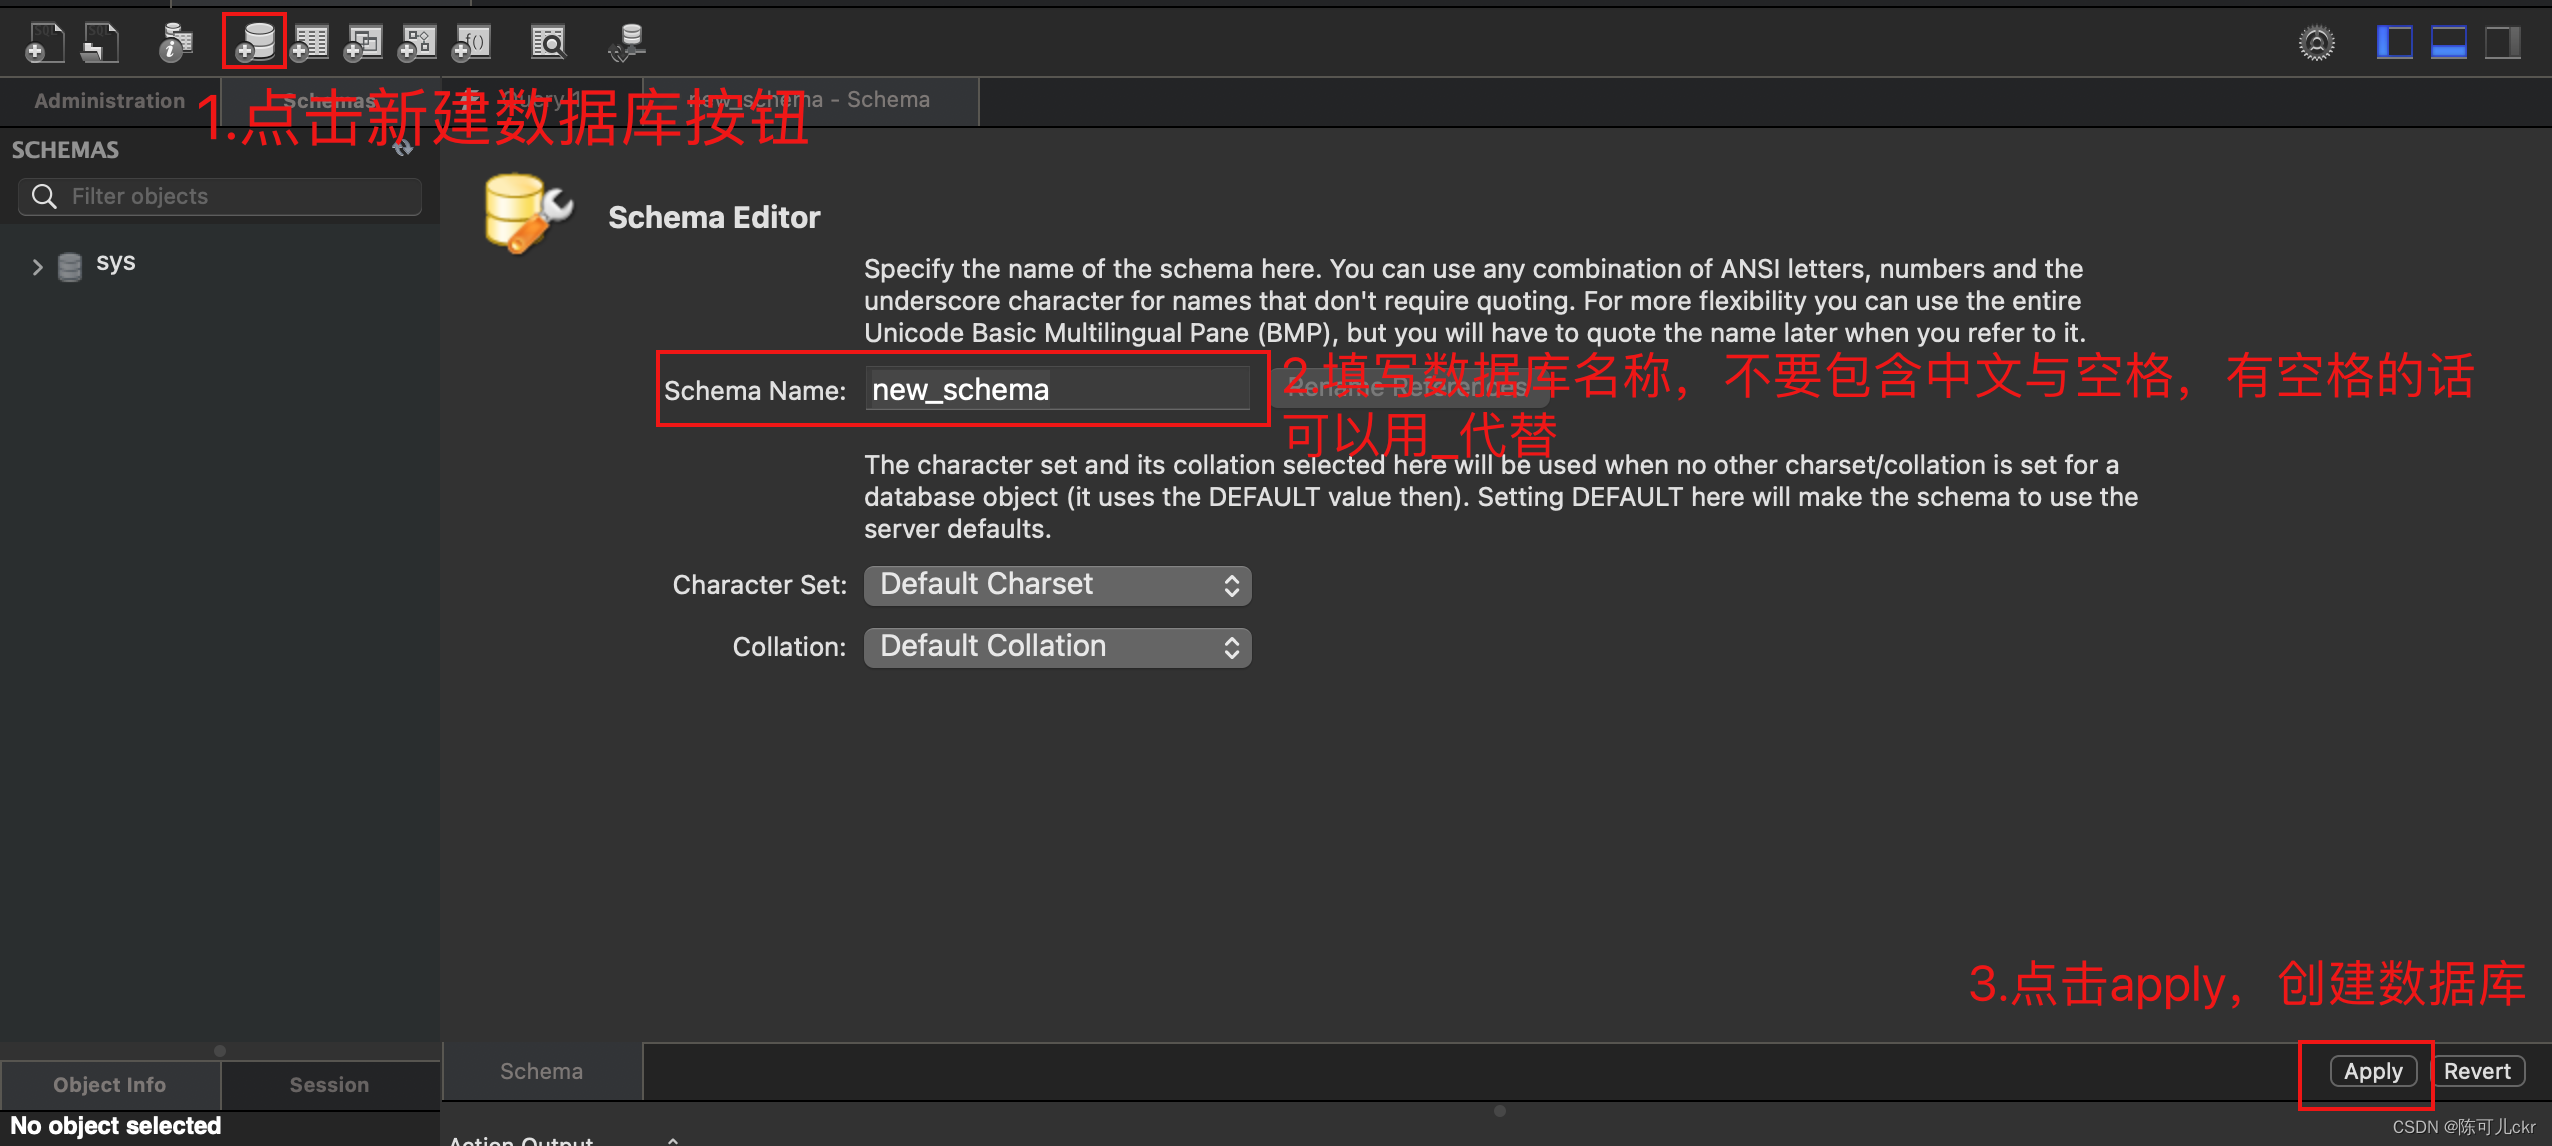Click the Apply button
Image resolution: width=2552 pixels, height=1146 pixels.
(x=2373, y=1071)
